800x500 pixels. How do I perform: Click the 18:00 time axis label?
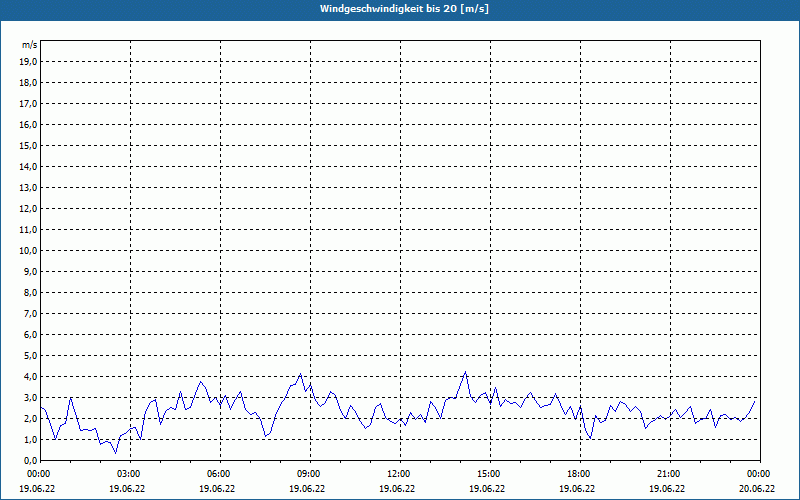(579, 474)
